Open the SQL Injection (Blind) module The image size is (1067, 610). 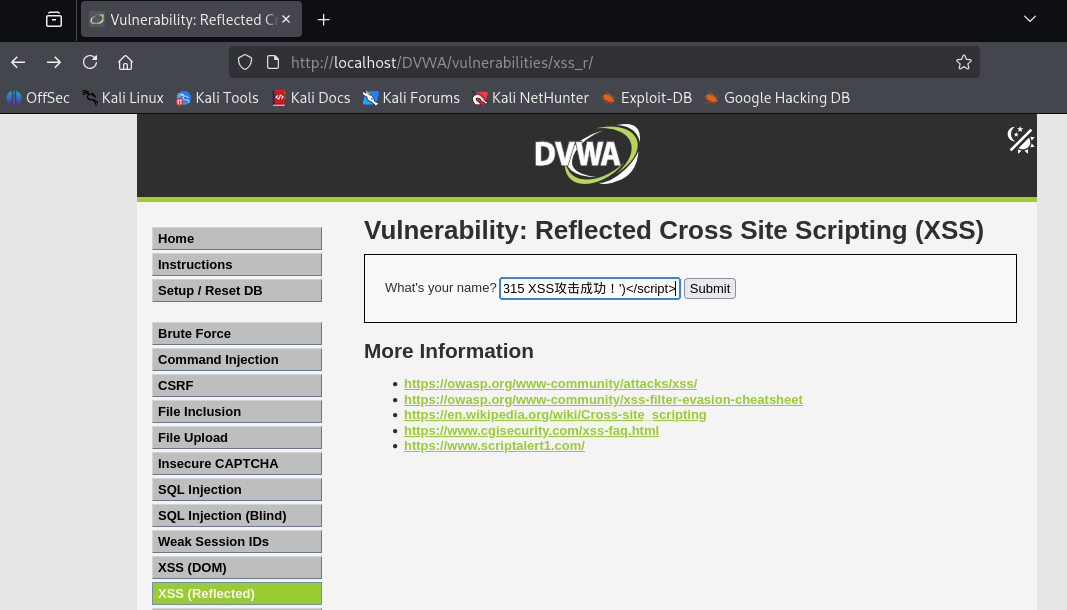pos(237,515)
